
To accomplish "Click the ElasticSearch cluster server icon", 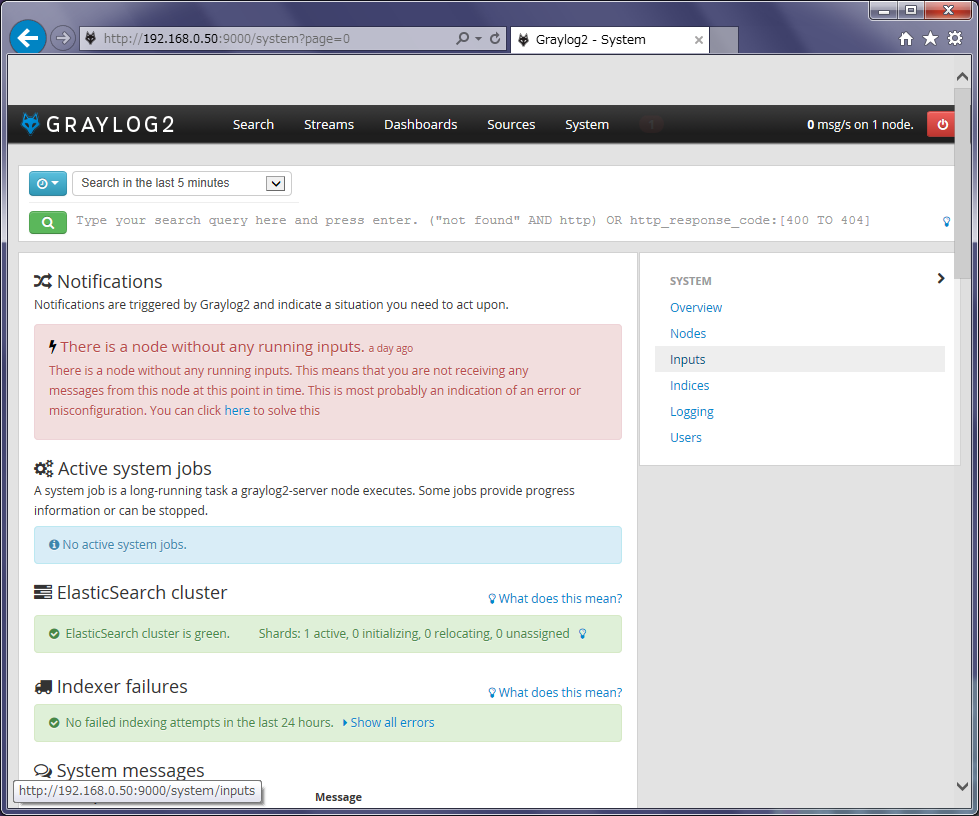I will coord(43,592).
